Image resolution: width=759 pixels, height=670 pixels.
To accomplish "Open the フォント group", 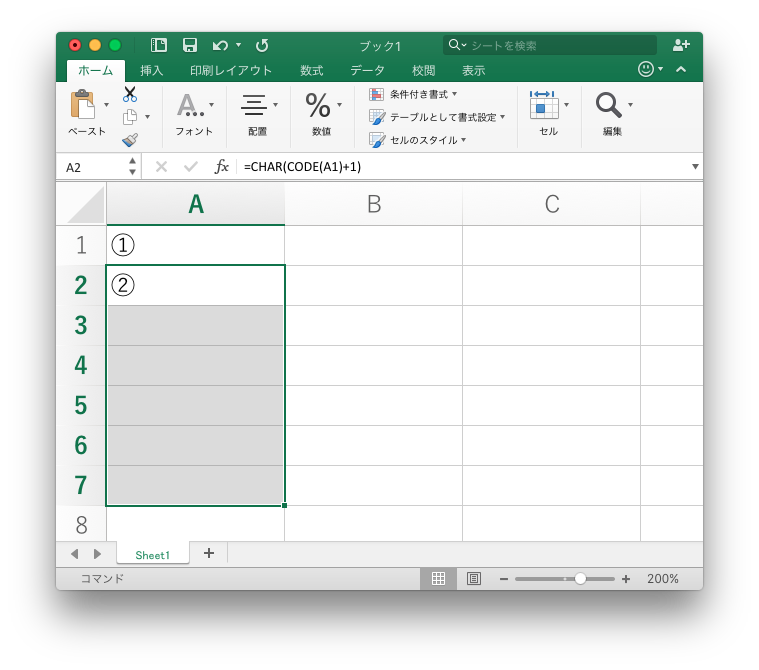I will pos(194,114).
